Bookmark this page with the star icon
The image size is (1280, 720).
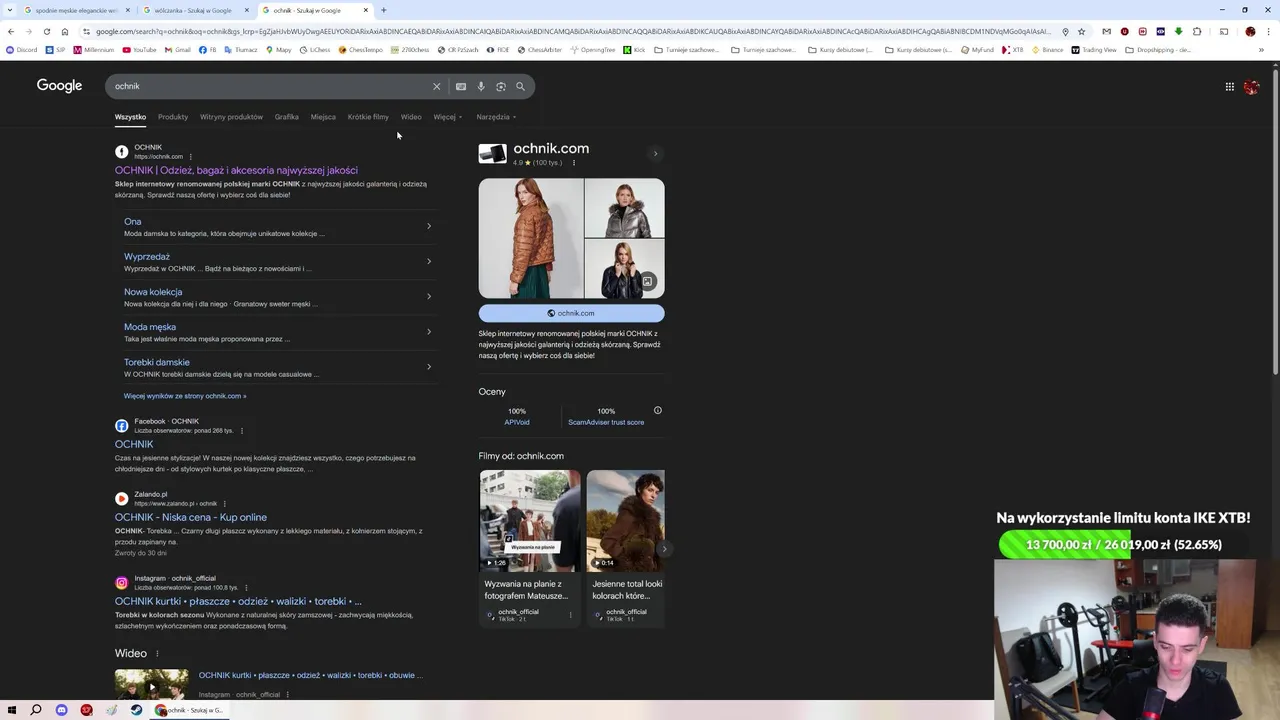pos(1081,31)
